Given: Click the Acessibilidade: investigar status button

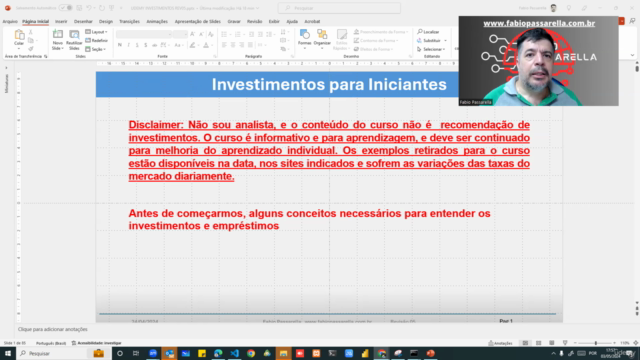Looking at the screenshot, I should click(x=97, y=343).
